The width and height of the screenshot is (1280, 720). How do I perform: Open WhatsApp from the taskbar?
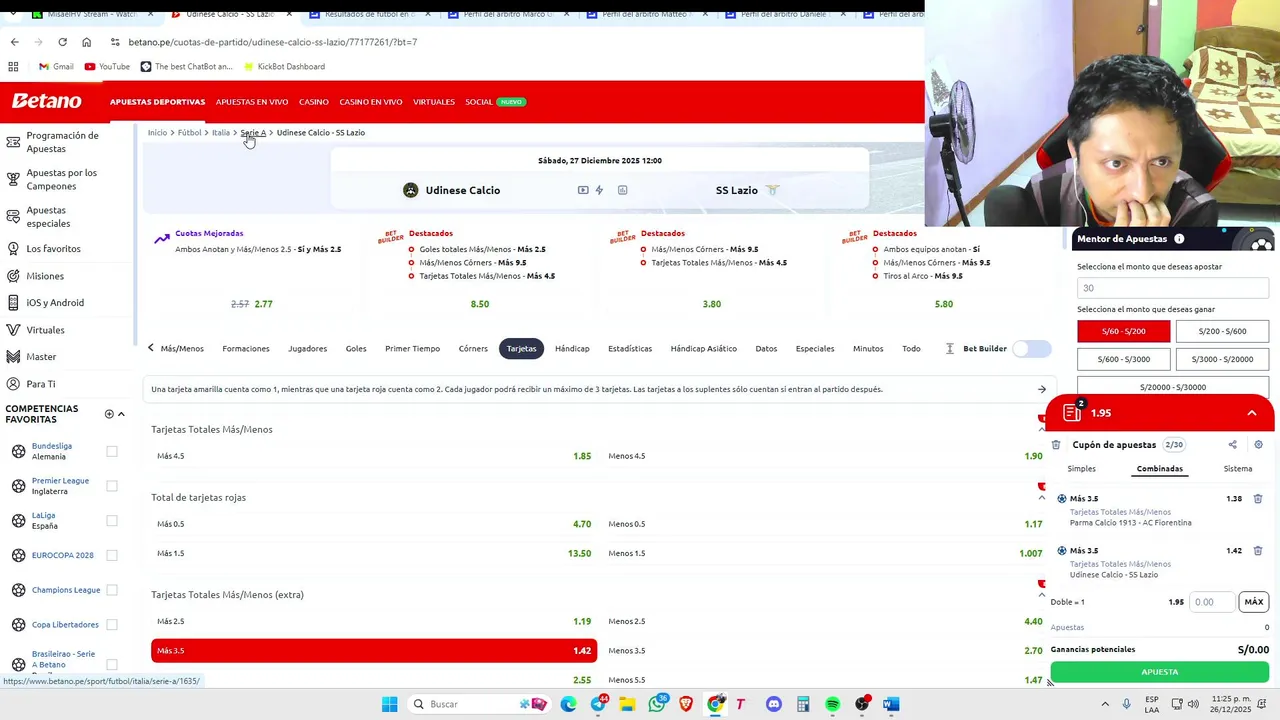(657, 704)
